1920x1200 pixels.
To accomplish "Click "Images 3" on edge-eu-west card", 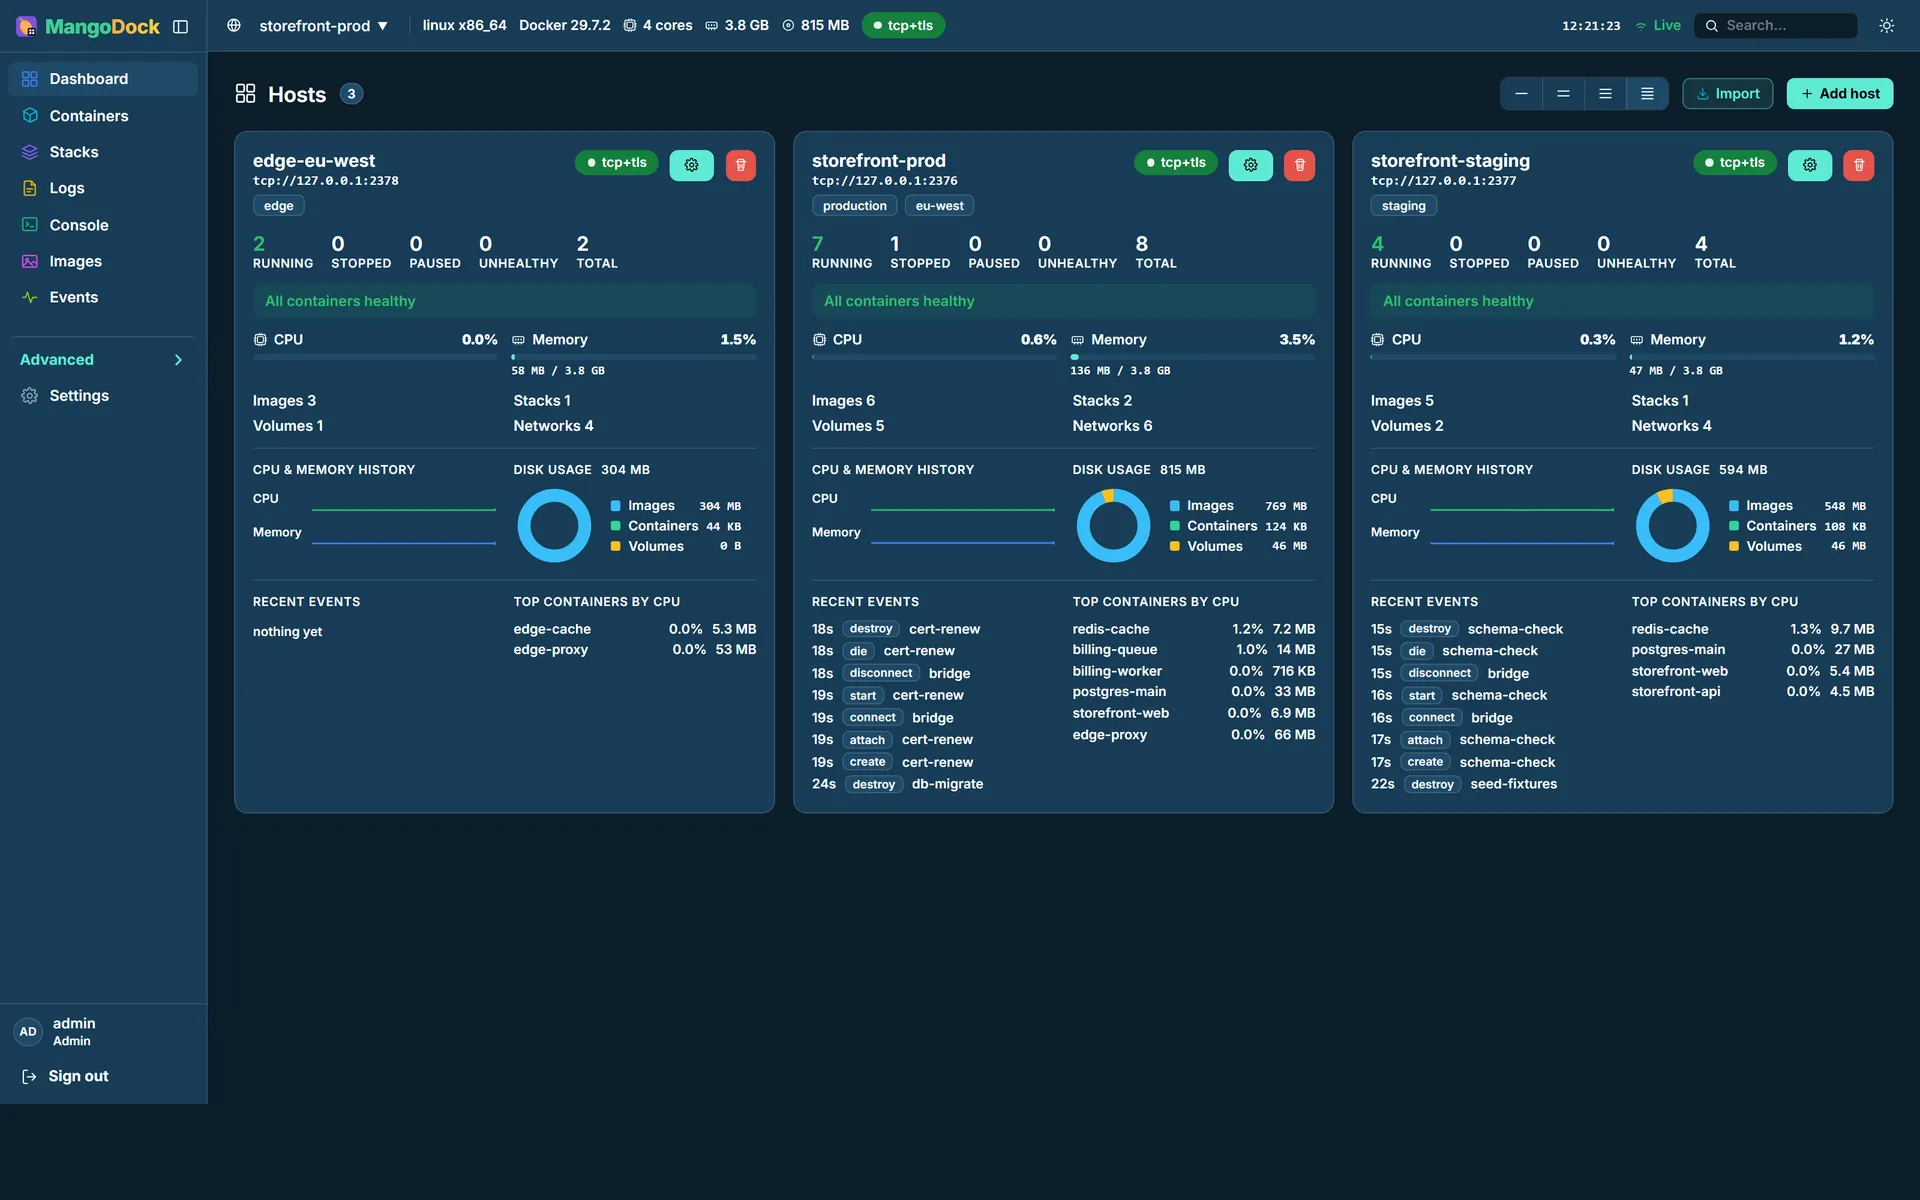I will [284, 401].
